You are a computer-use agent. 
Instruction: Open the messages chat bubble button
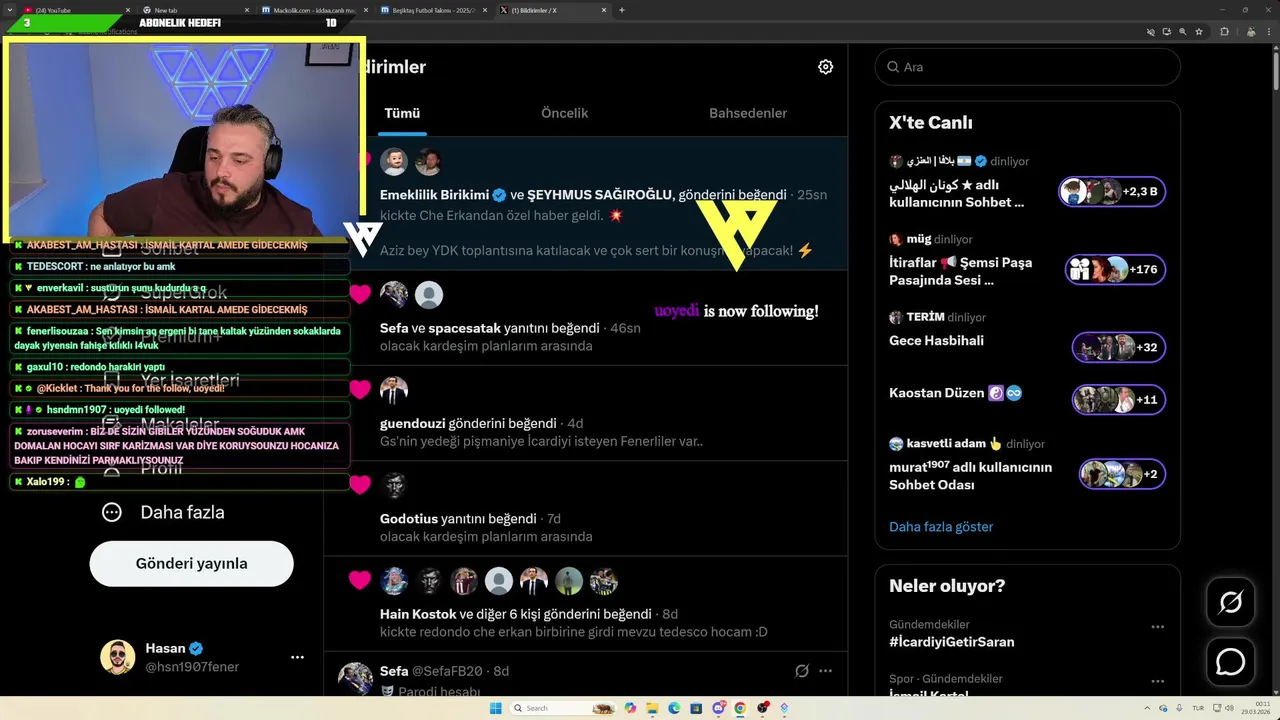1230,662
